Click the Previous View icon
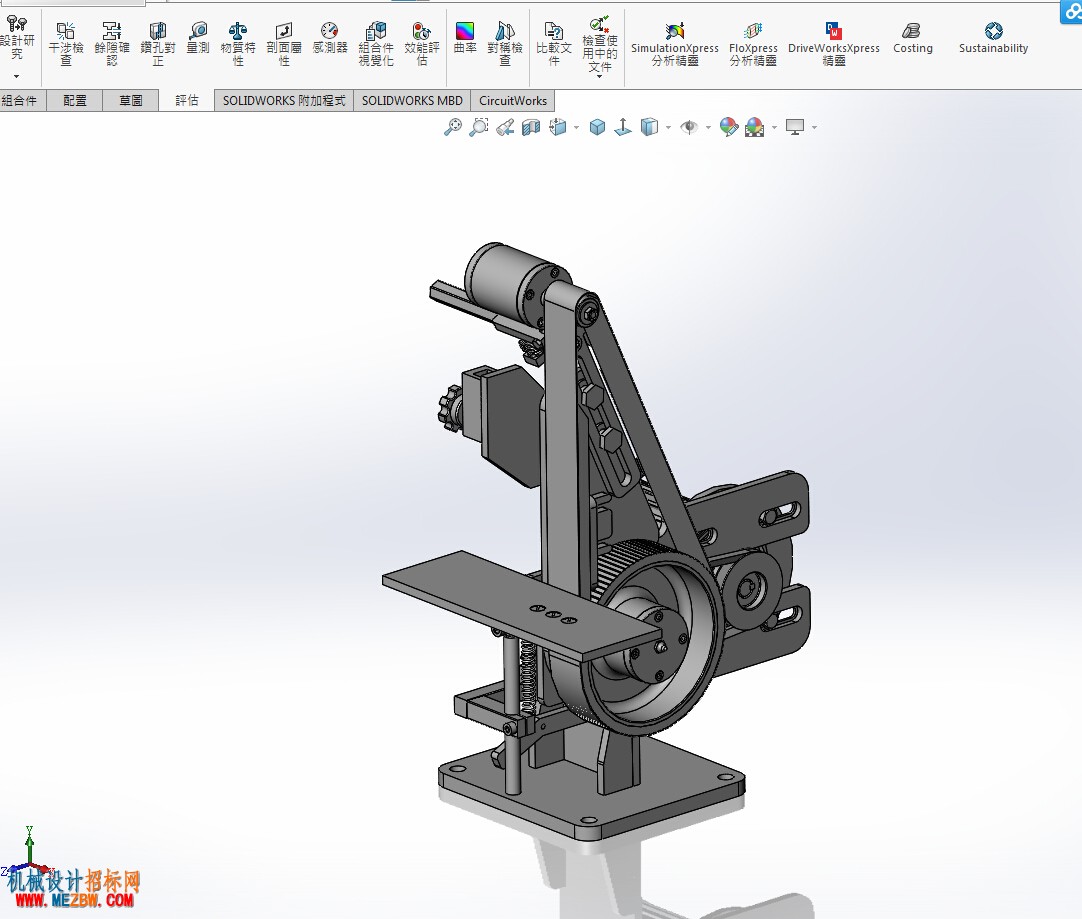 tap(505, 127)
